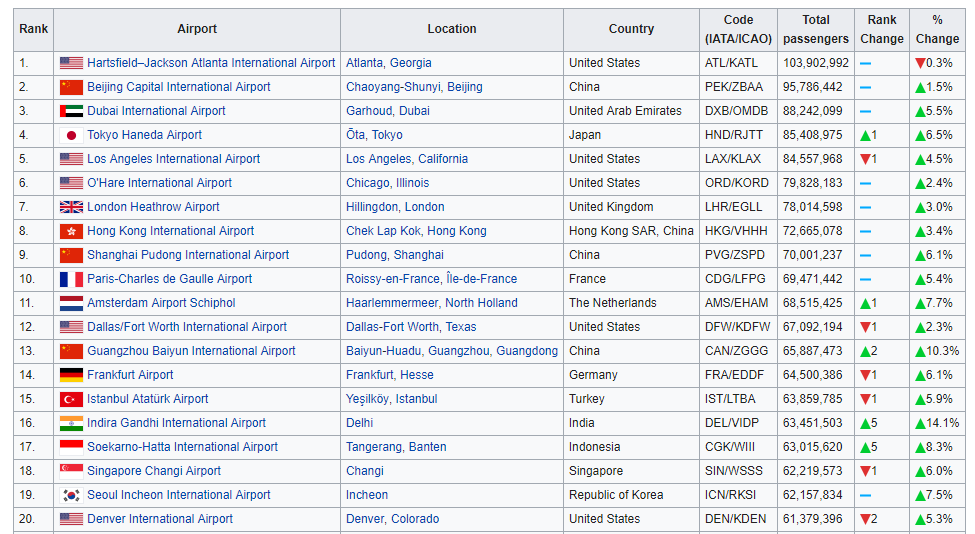975x534 pixels.
Task: Go to the Haarlemmermeer, North Holland link
Action: [431, 303]
